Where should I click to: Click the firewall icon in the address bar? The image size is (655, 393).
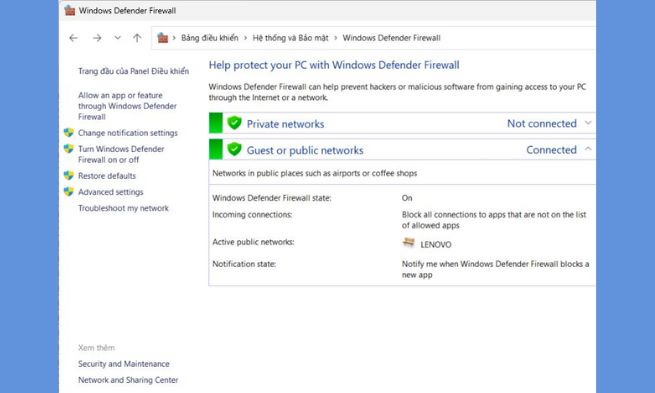(162, 38)
